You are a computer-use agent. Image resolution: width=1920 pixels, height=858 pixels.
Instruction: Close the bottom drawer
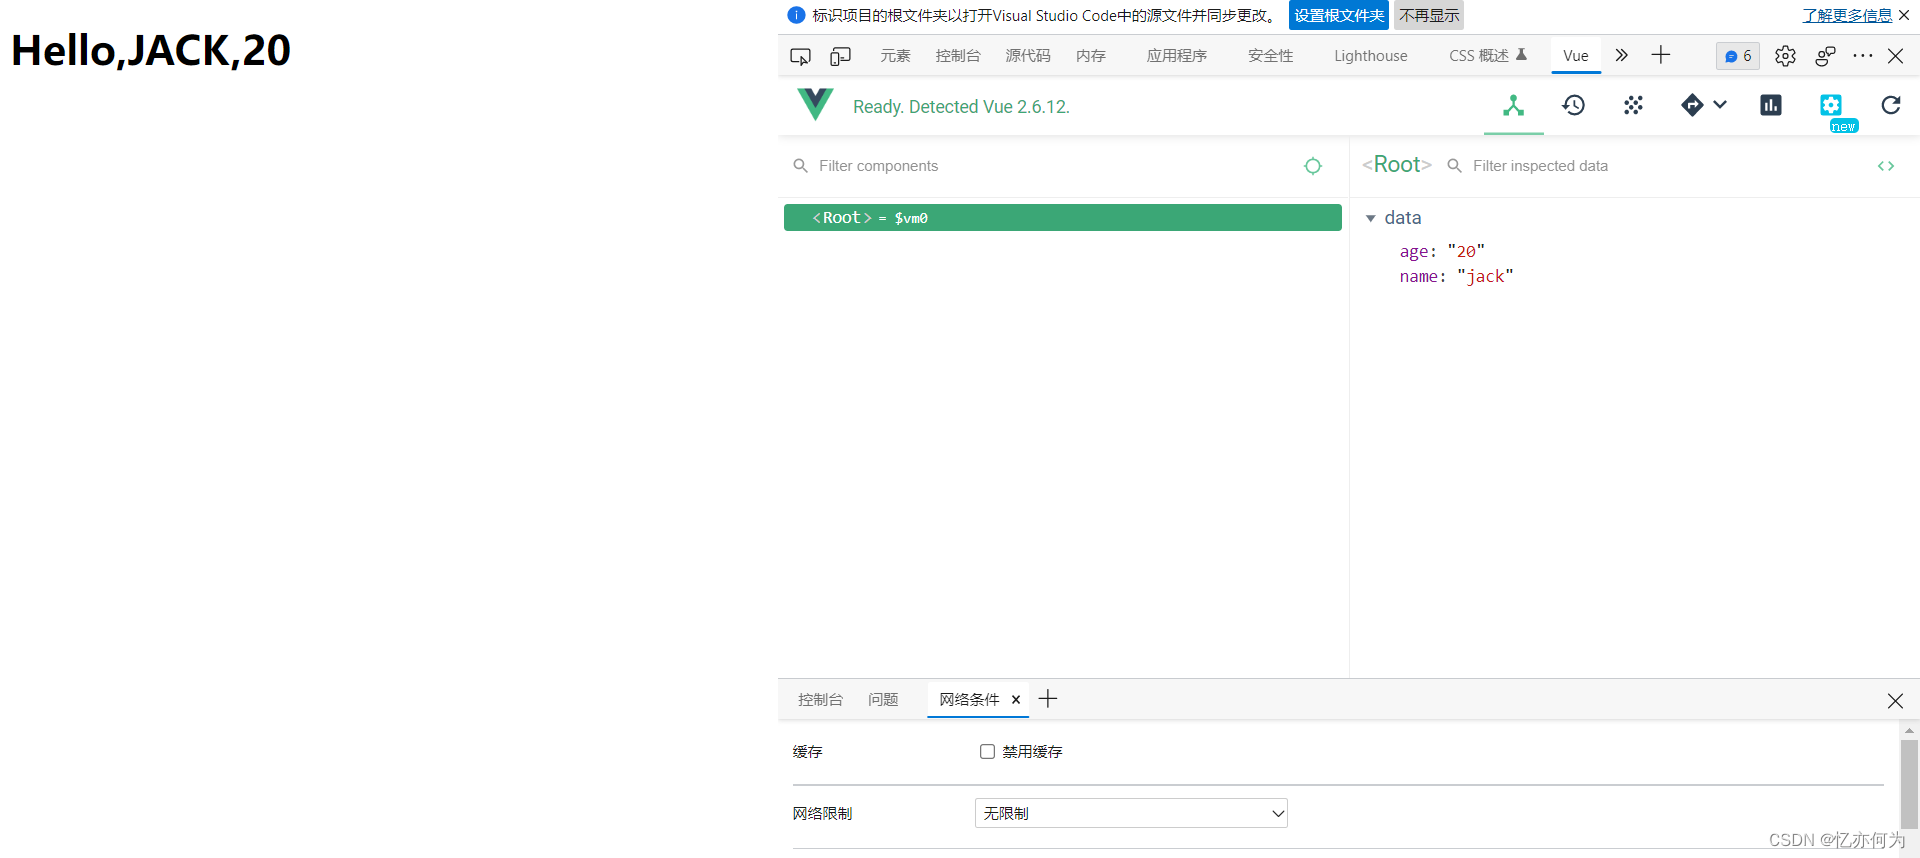tap(1895, 701)
